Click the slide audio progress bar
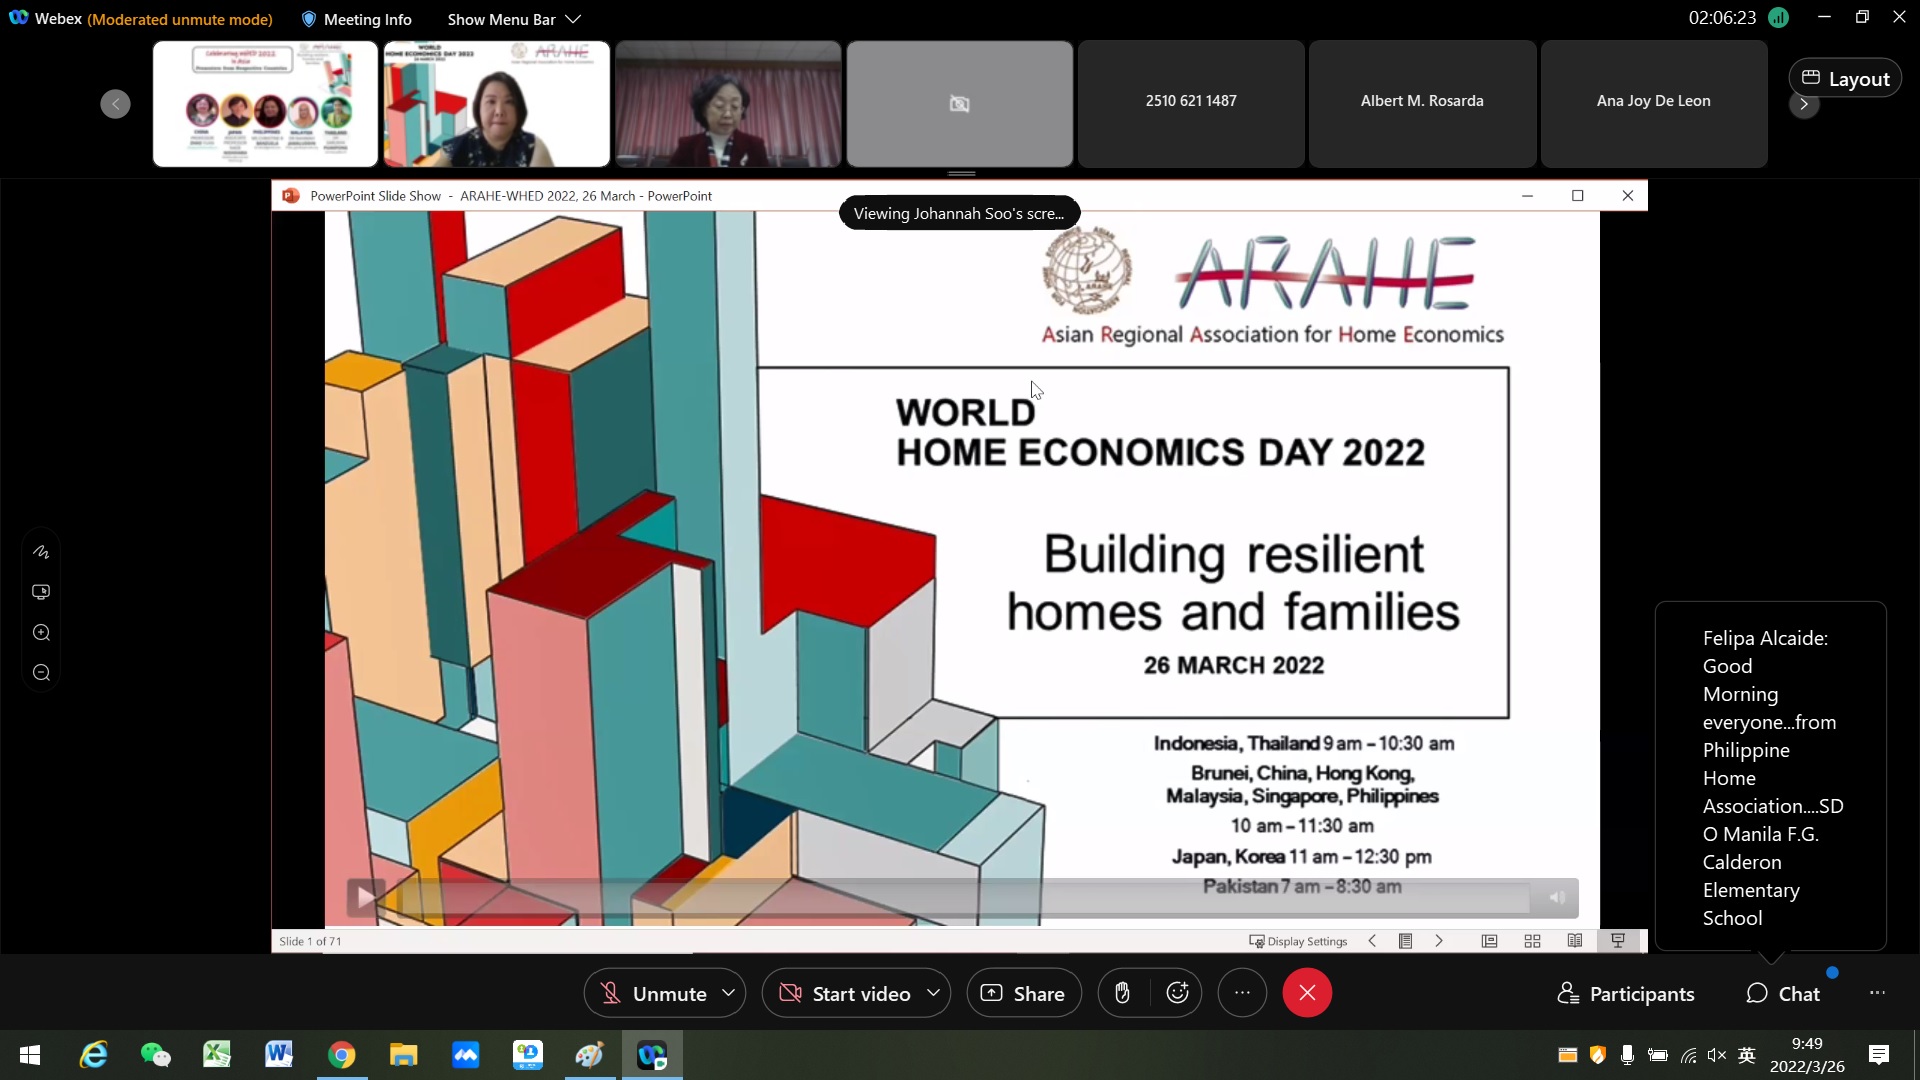 (x=960, y=898)
